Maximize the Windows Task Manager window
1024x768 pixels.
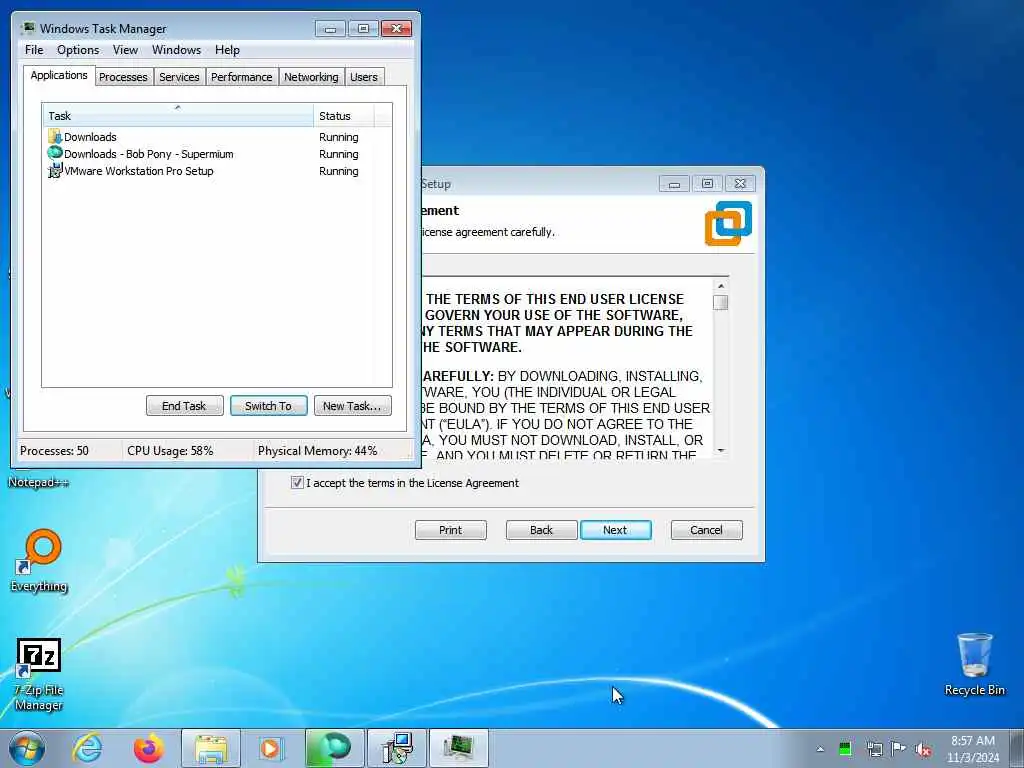pyautogui.click(x=363, y=29)
